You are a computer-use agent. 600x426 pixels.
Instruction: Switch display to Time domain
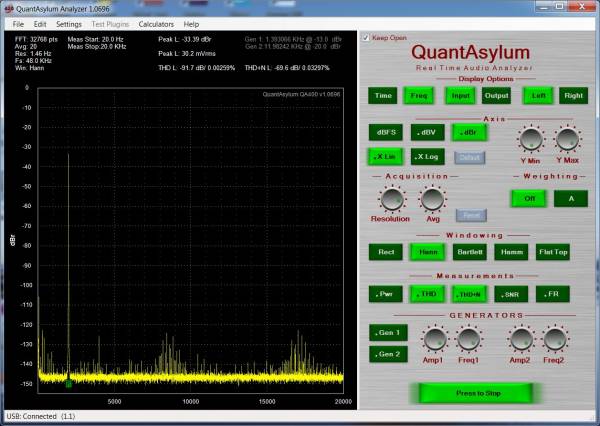(x=383, y=96)
